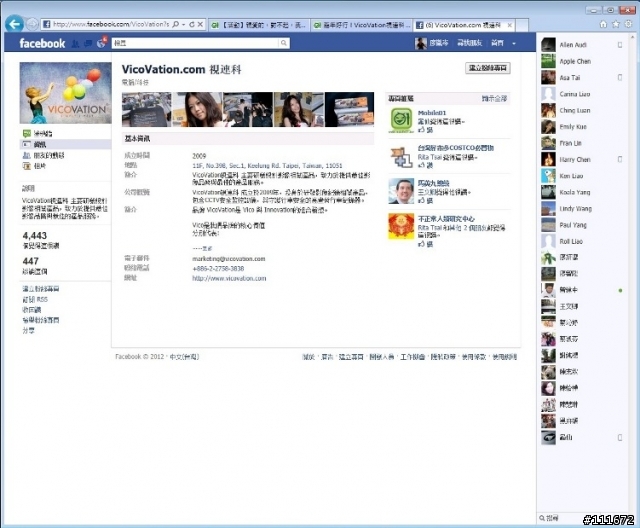Open chat with Paul Yang
The height and width of the screenshot is (528, 640).
[582, 225]
